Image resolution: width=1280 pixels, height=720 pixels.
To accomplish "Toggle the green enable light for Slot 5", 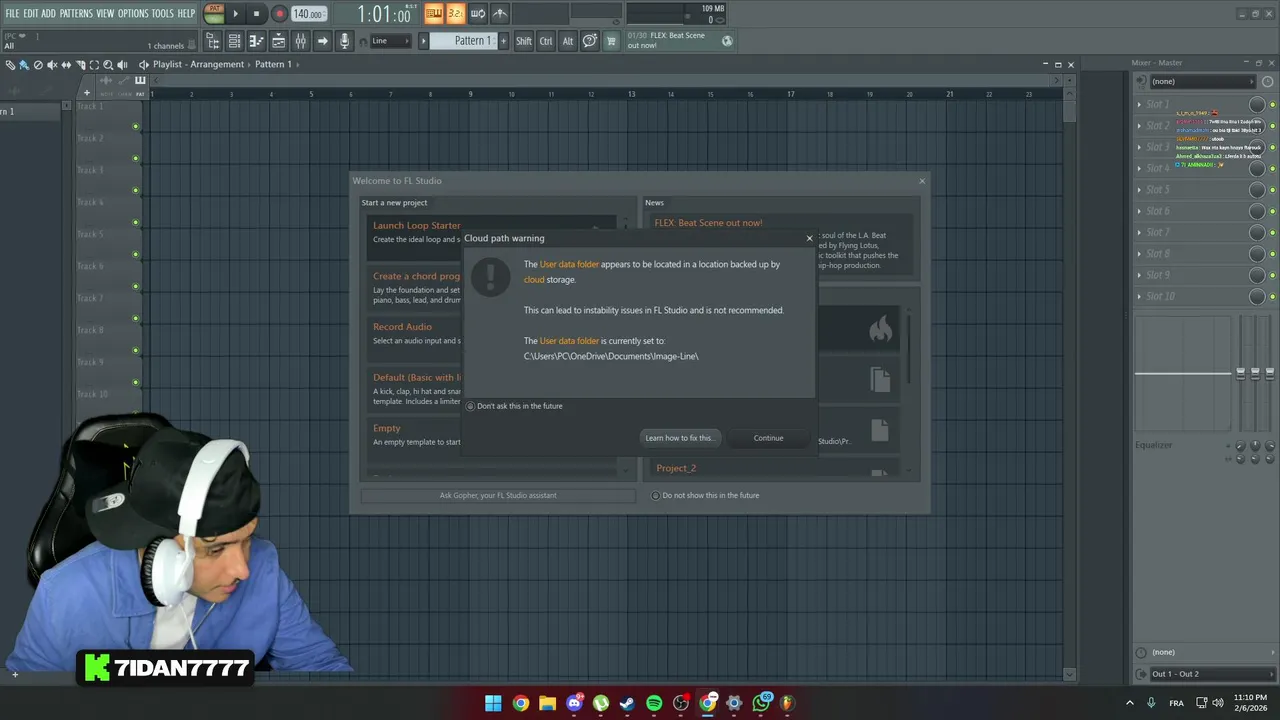I will (x=1272, y=190).
